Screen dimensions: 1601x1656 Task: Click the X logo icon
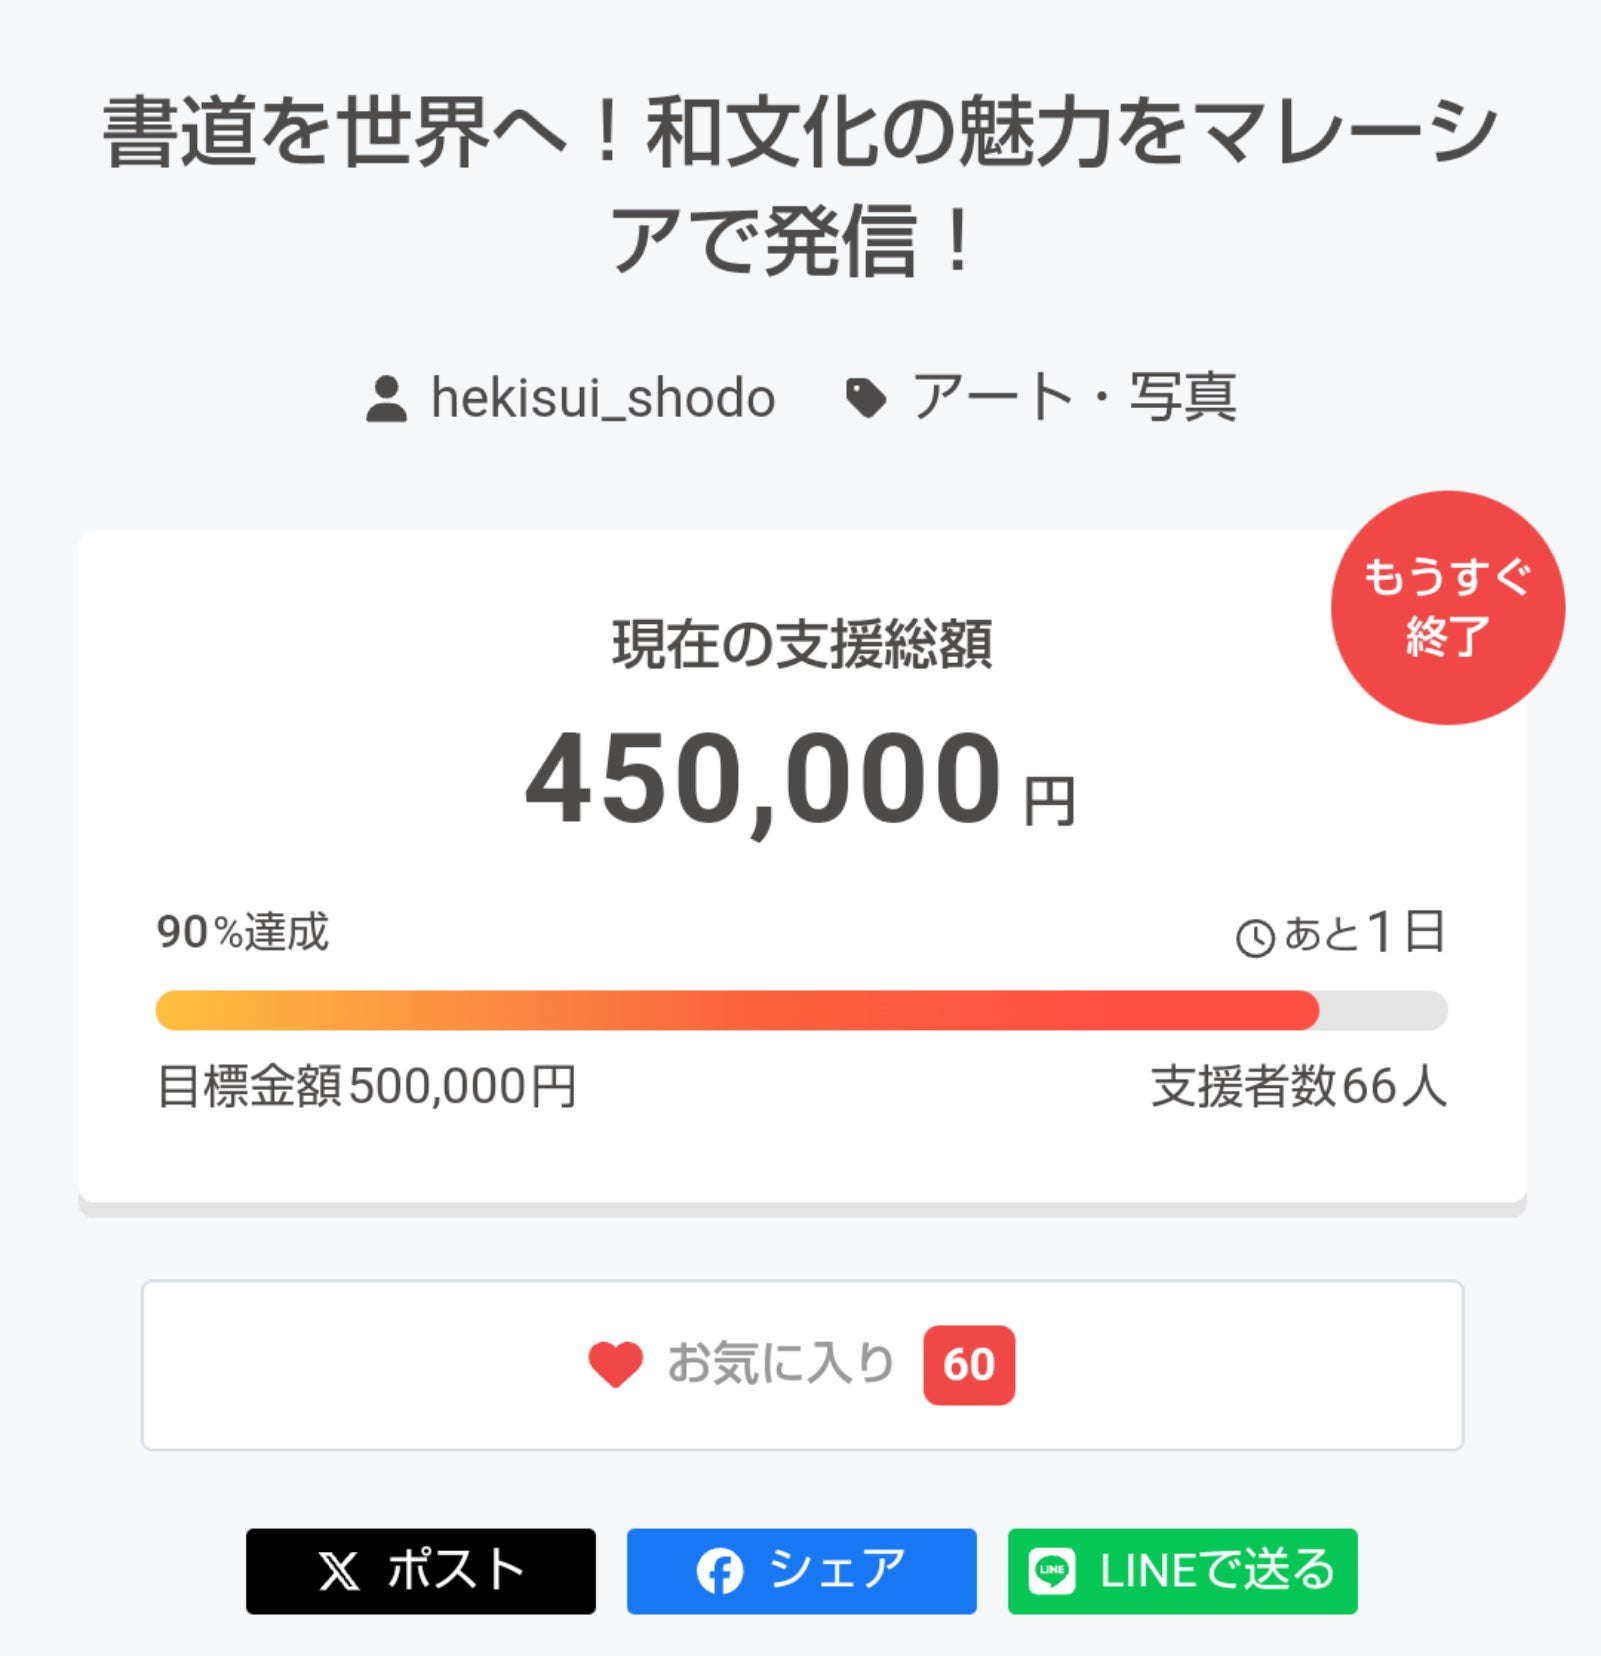339,1571
